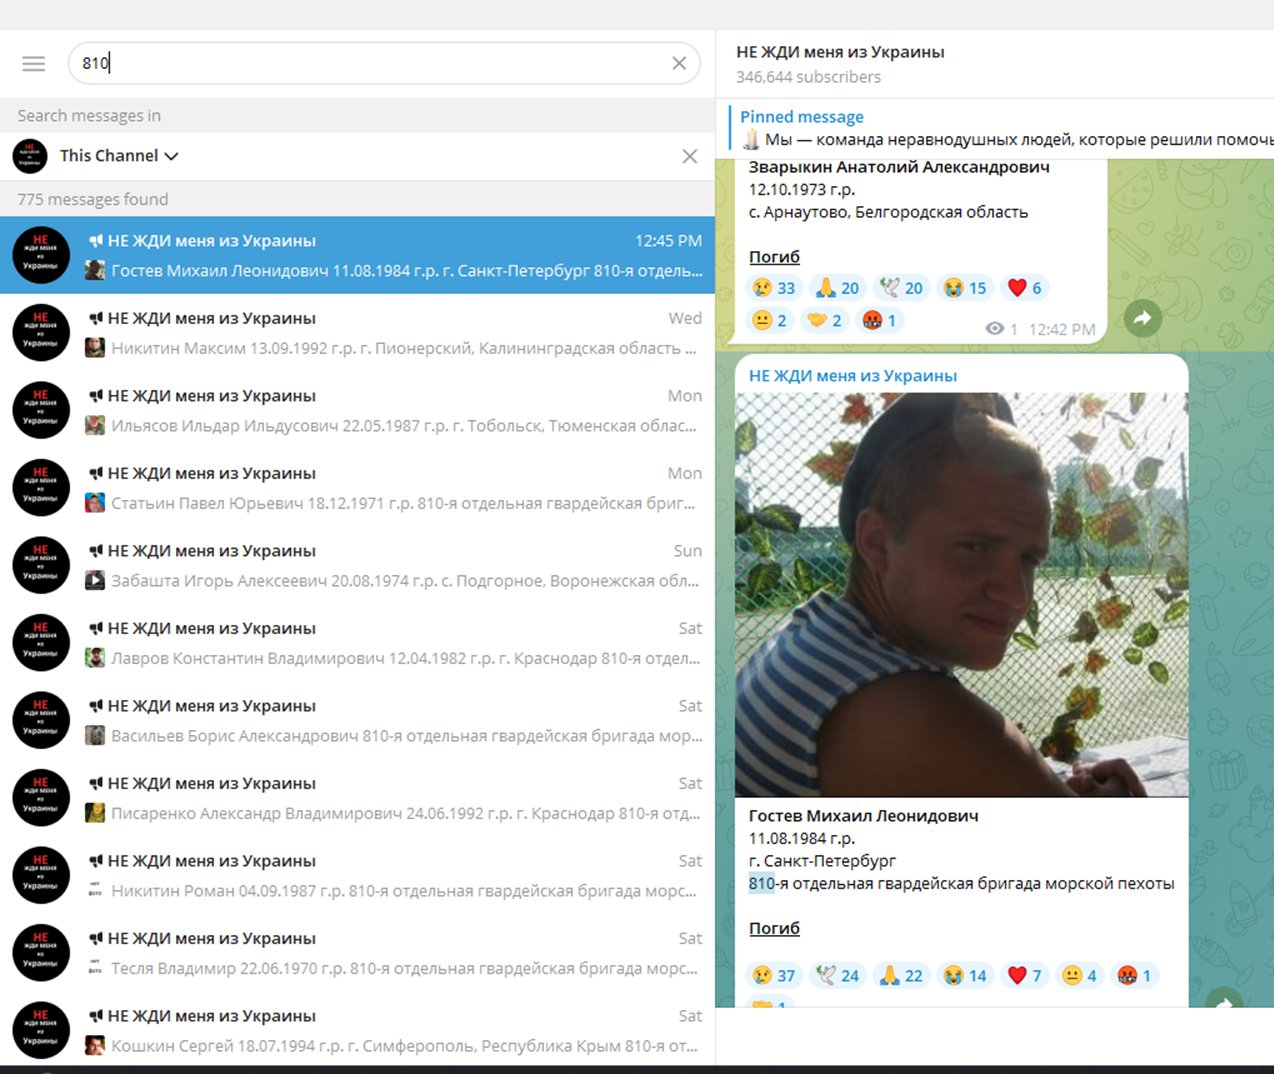Open search result Никитин Роман
Screen dimensions: 1274x1074
pos(357,875)
